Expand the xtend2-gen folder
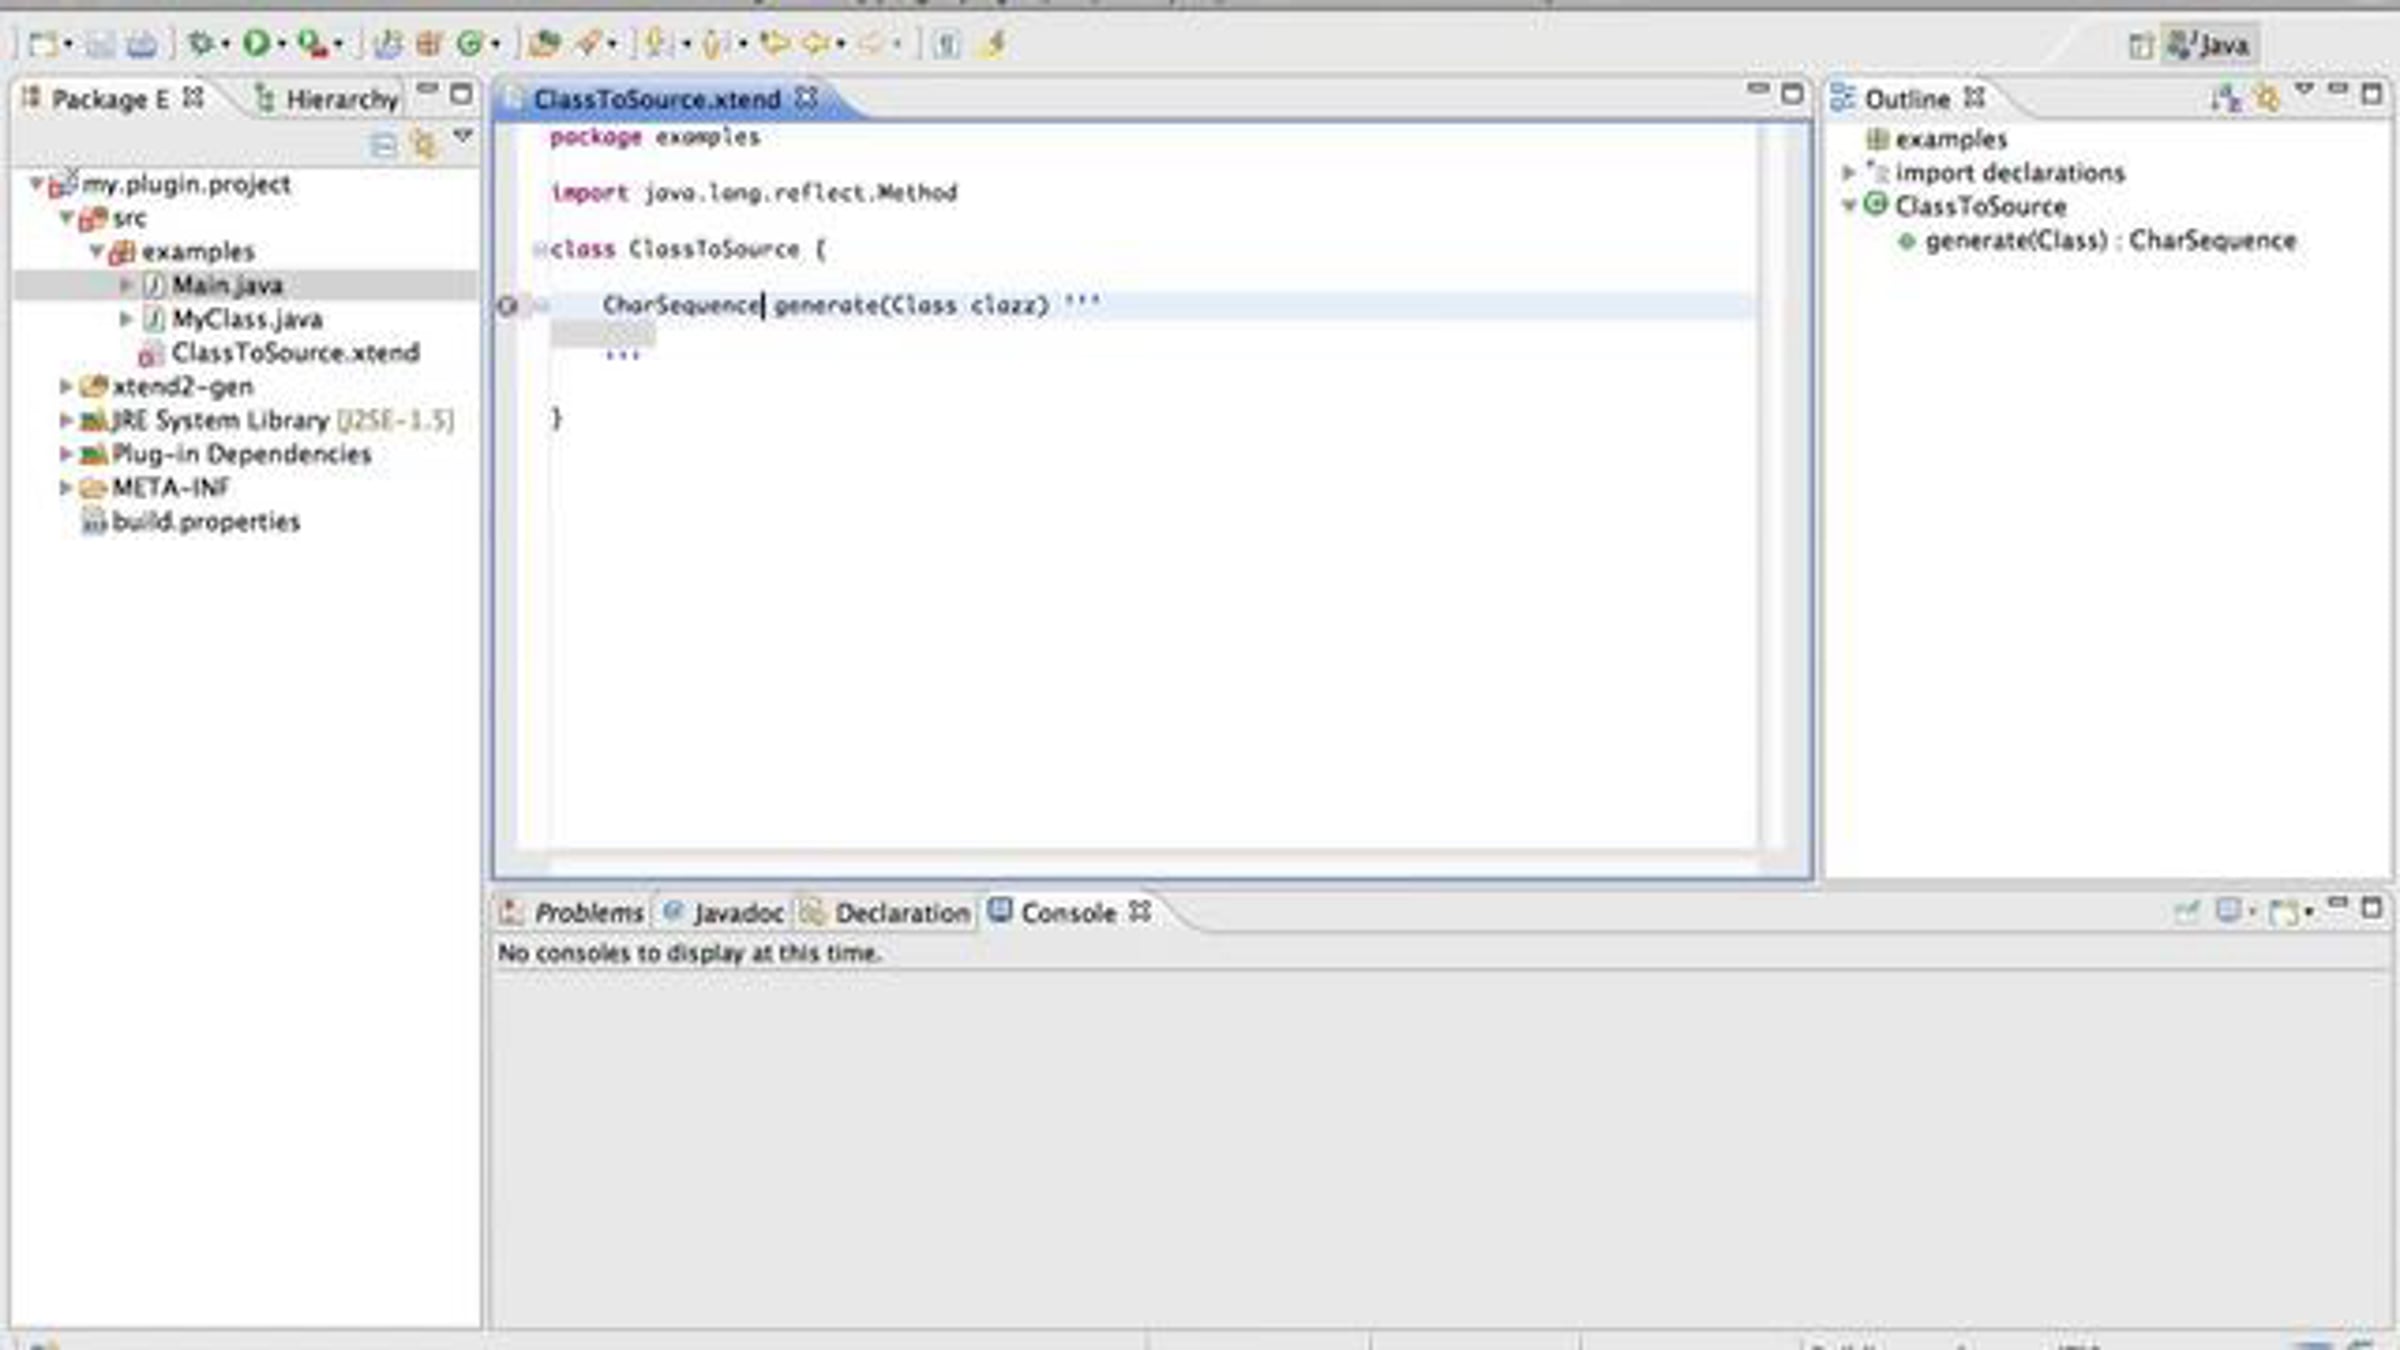 click(x=66, y=386)
